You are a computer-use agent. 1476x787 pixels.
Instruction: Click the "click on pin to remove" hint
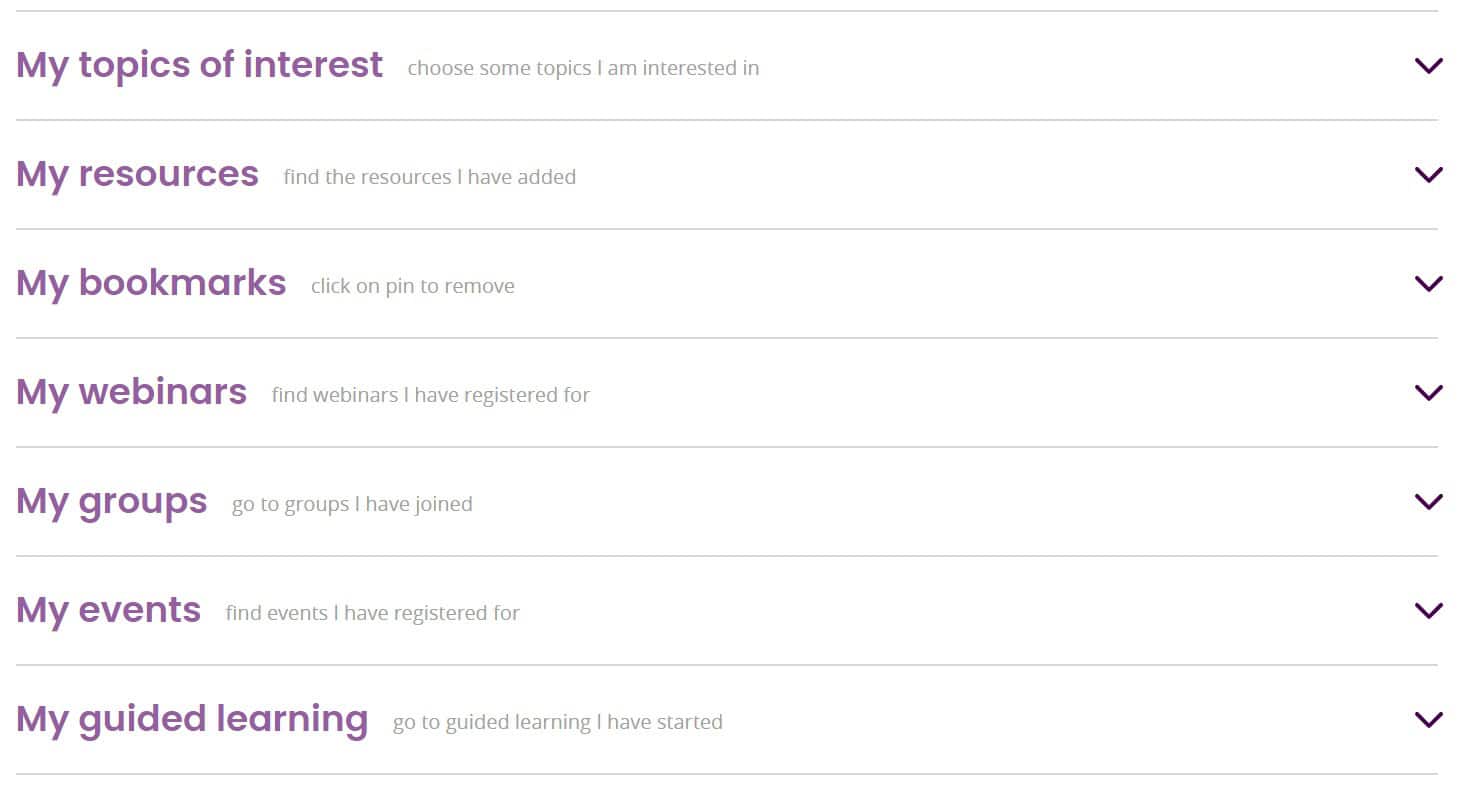click(412, 286)
